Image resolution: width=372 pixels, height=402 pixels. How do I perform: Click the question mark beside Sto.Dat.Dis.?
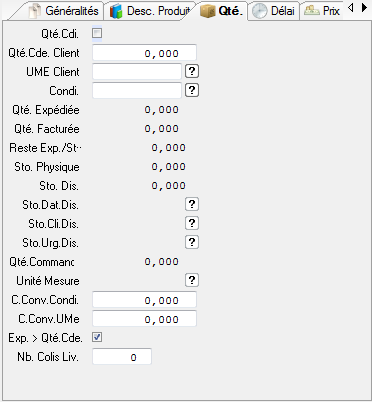point(192,204)
